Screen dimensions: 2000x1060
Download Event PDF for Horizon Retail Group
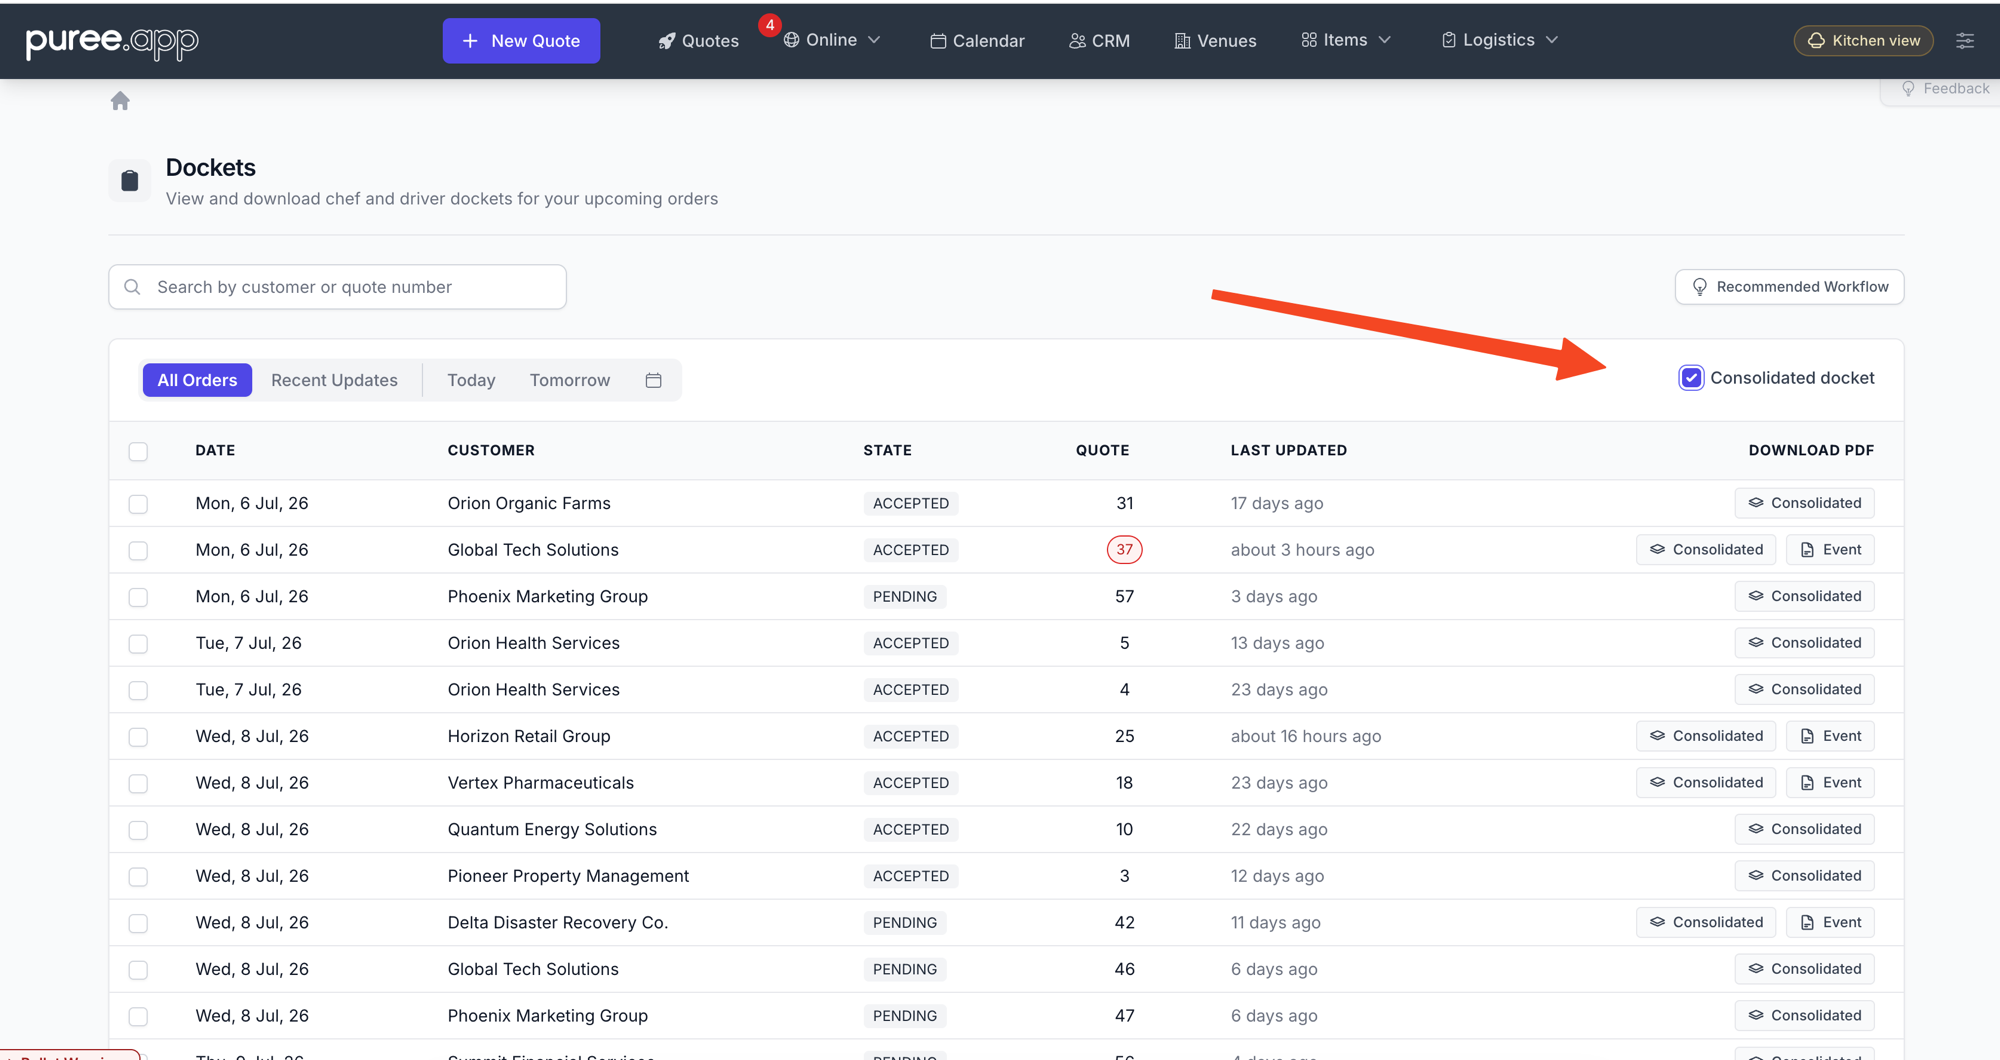[x=1830, y=736]
